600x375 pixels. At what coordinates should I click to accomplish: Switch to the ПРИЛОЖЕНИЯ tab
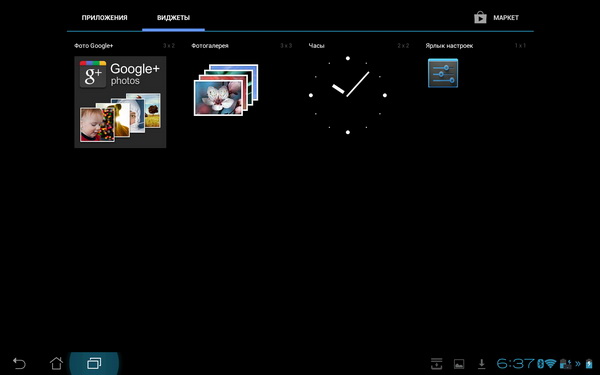104,18
